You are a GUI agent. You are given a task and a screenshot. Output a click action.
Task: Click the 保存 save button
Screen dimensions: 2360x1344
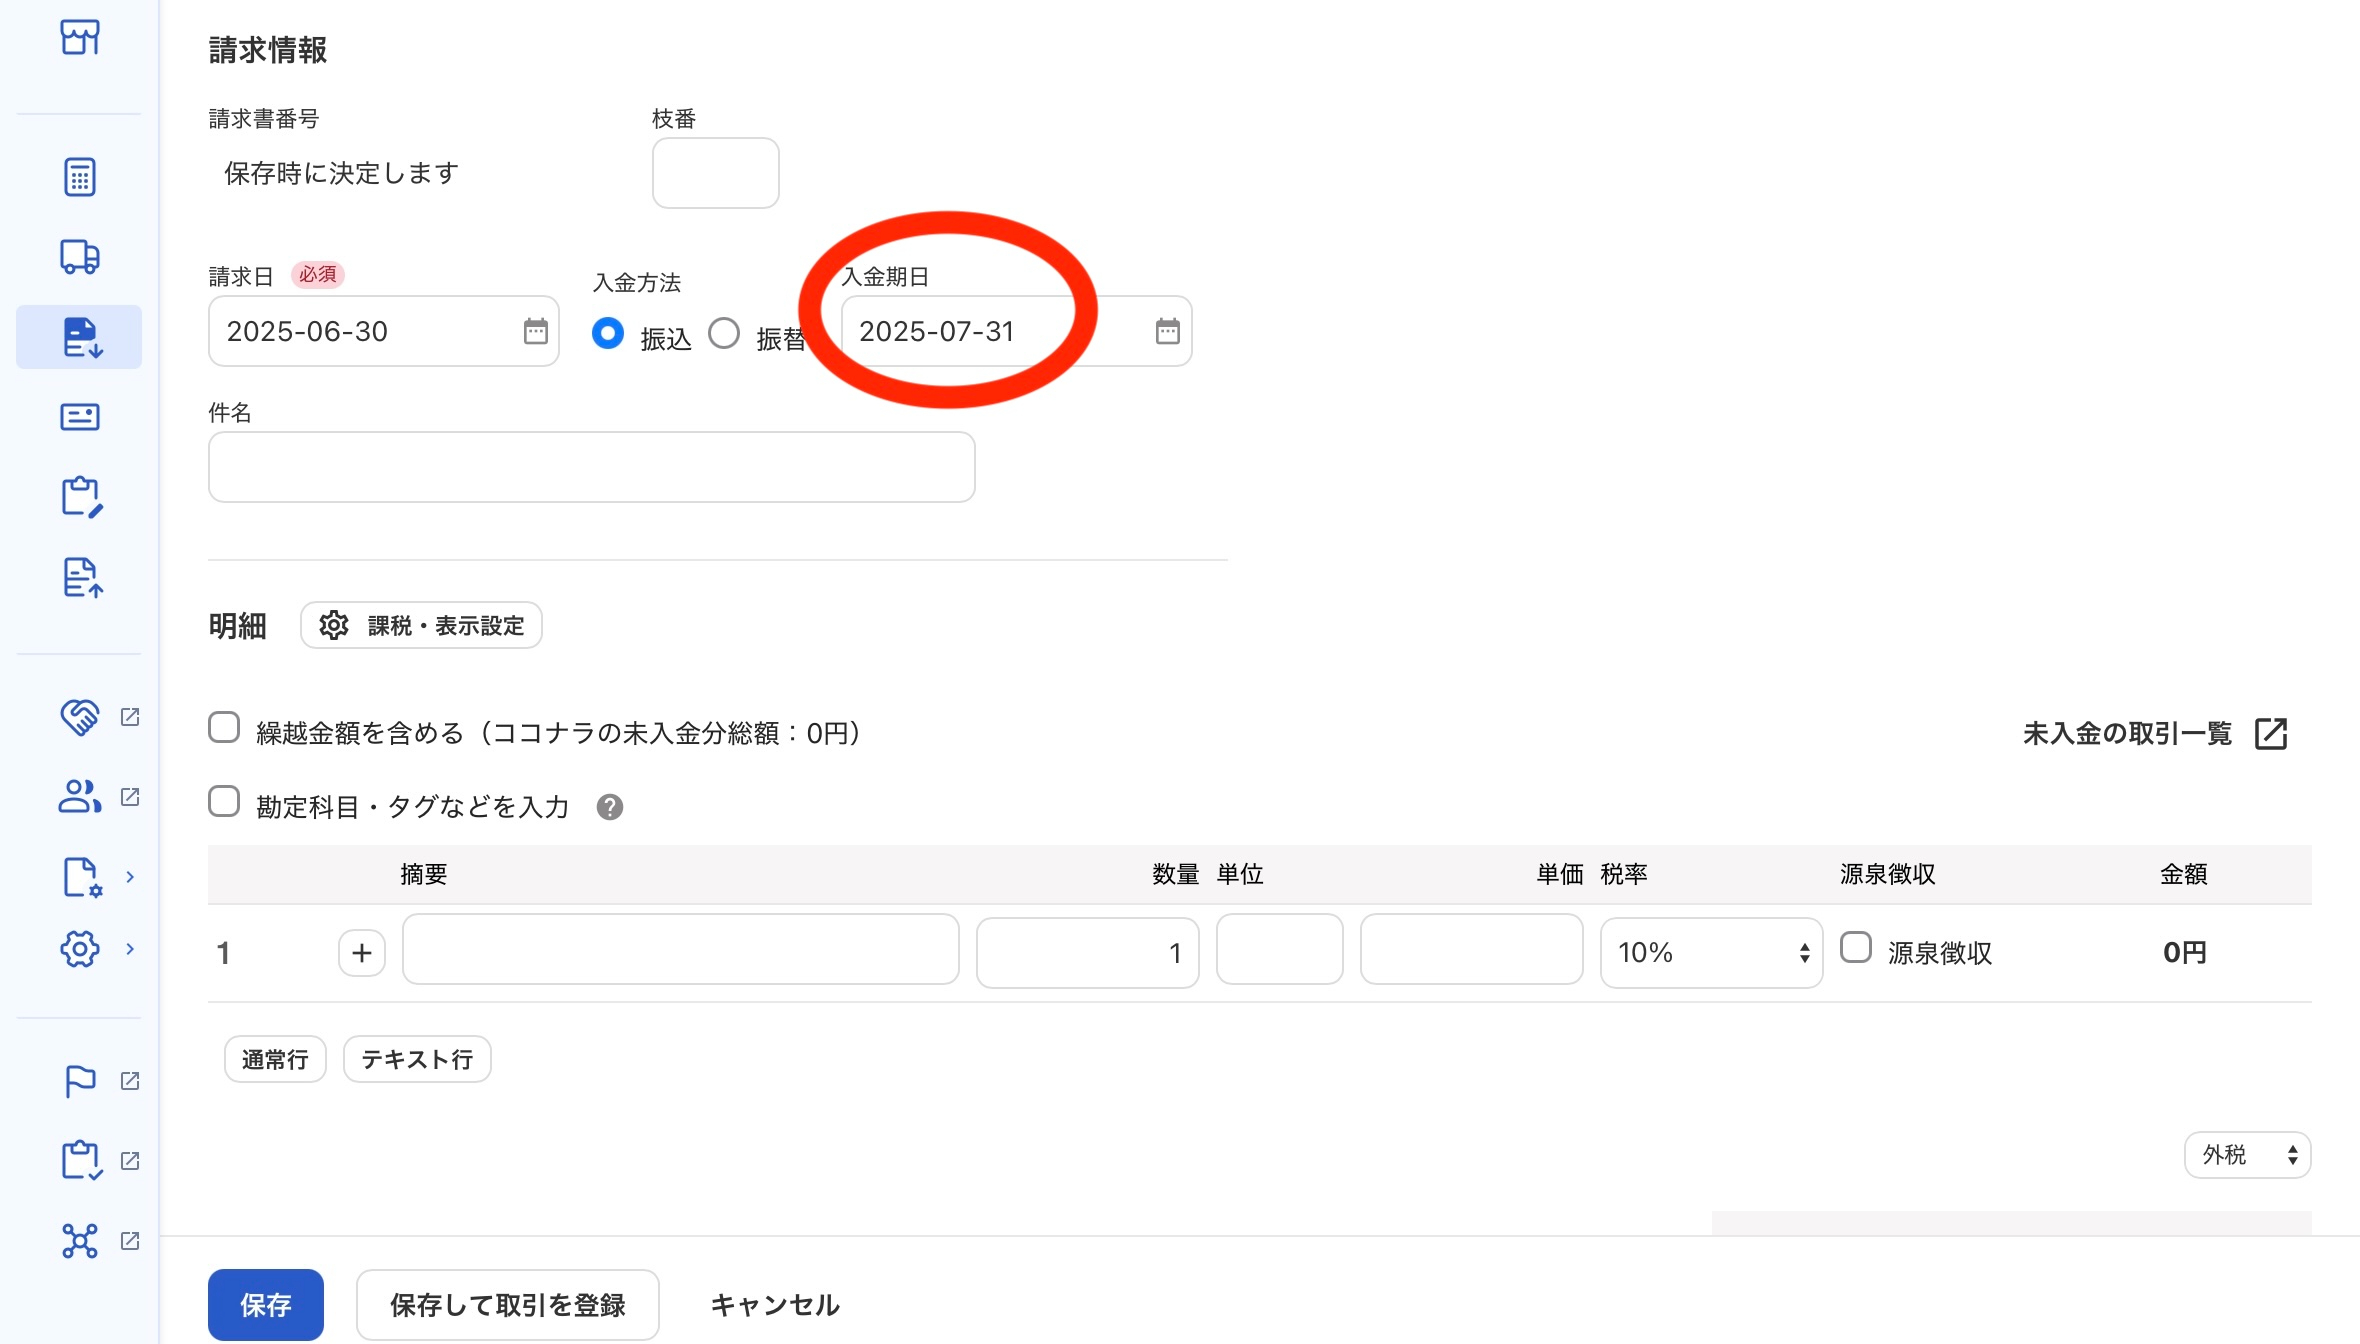(x=265, y=1304)
